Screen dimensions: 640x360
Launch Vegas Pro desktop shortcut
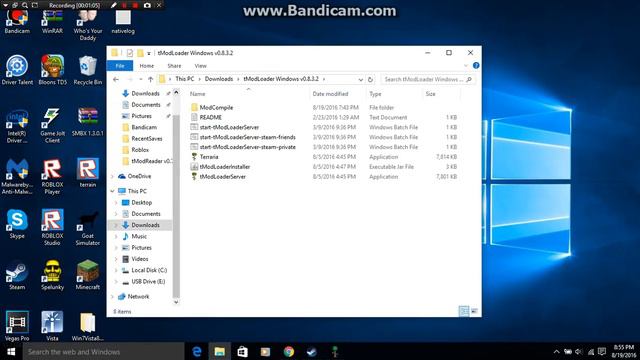point(17,326)
